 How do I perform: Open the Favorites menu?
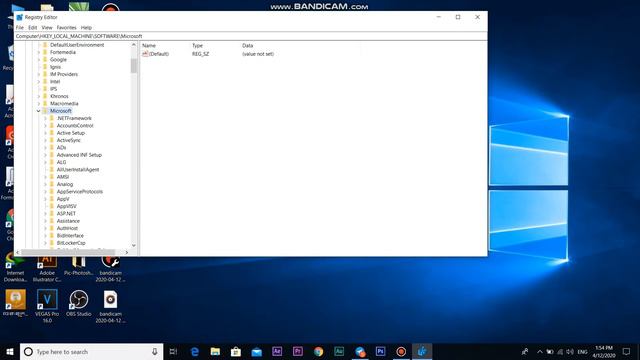[67, 27]
